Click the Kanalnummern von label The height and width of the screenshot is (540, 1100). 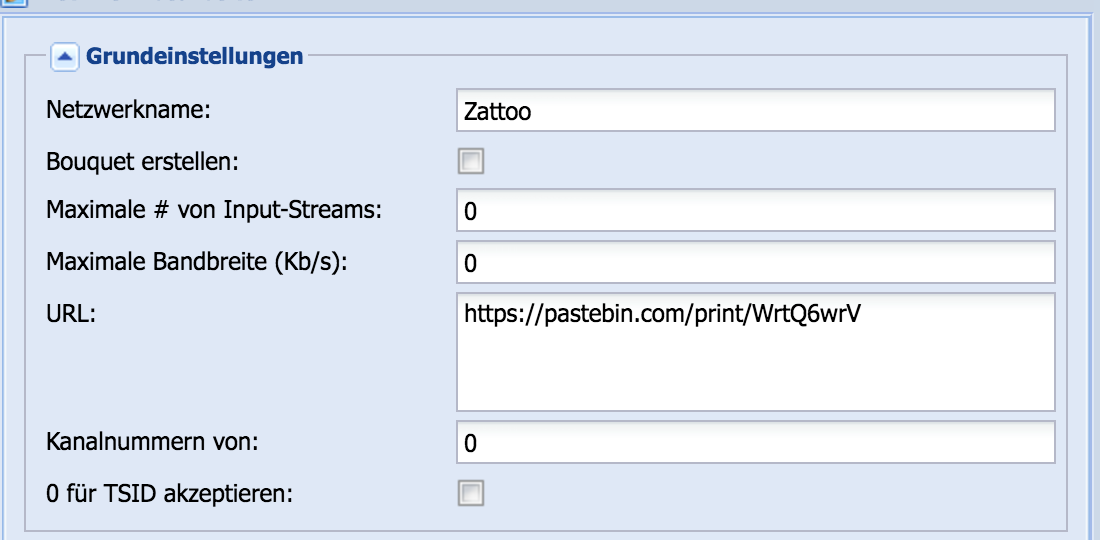[x=152, y=442]
